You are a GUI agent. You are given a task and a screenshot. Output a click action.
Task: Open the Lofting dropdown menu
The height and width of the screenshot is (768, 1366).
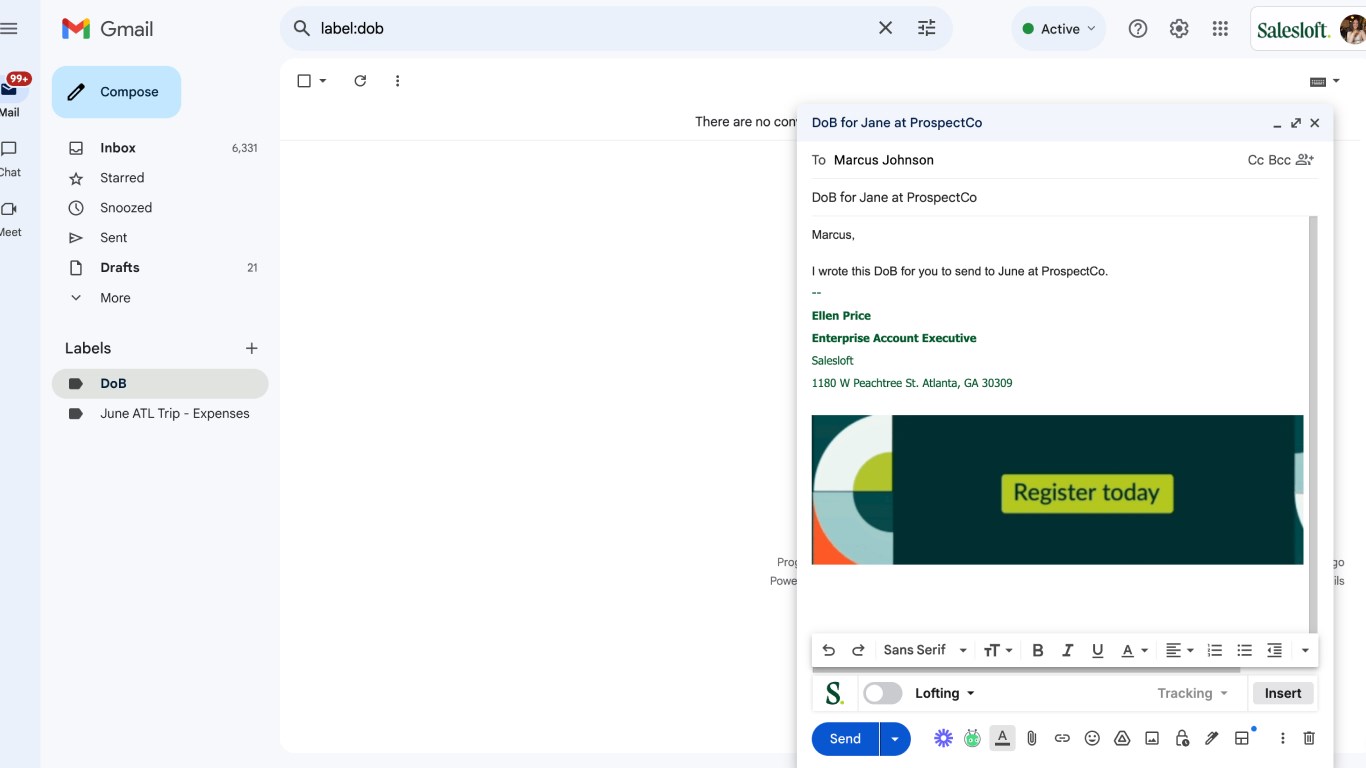[945, 693]
